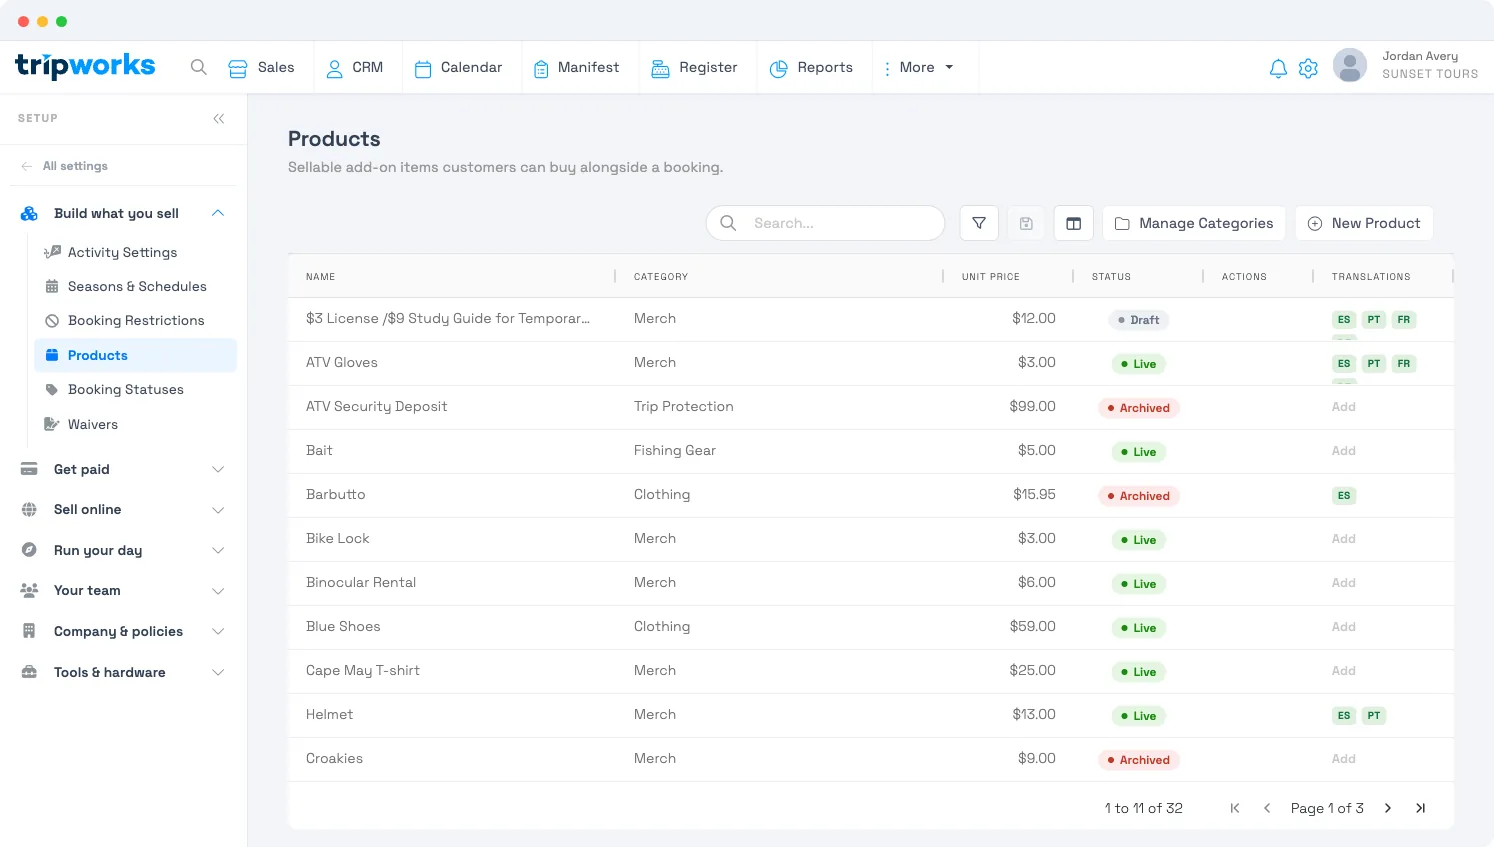Expand the Sell online section
1494x847 pixels.
pyautogui.click(x=123, y=509)
